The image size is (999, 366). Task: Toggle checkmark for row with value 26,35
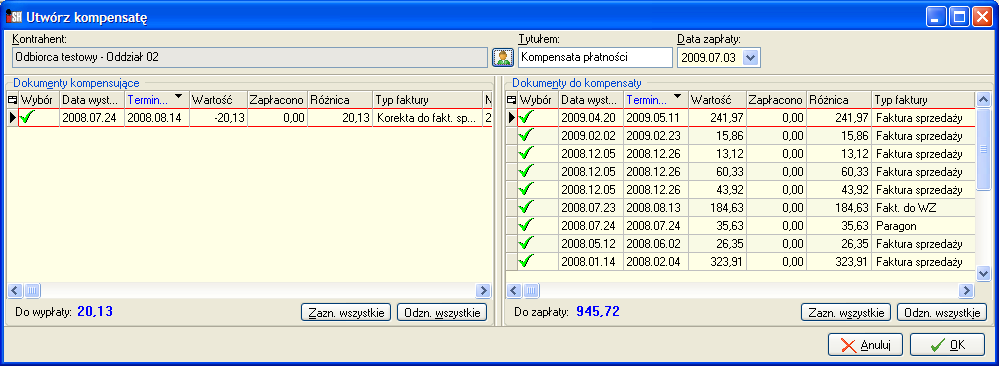(x=527, y=244)
